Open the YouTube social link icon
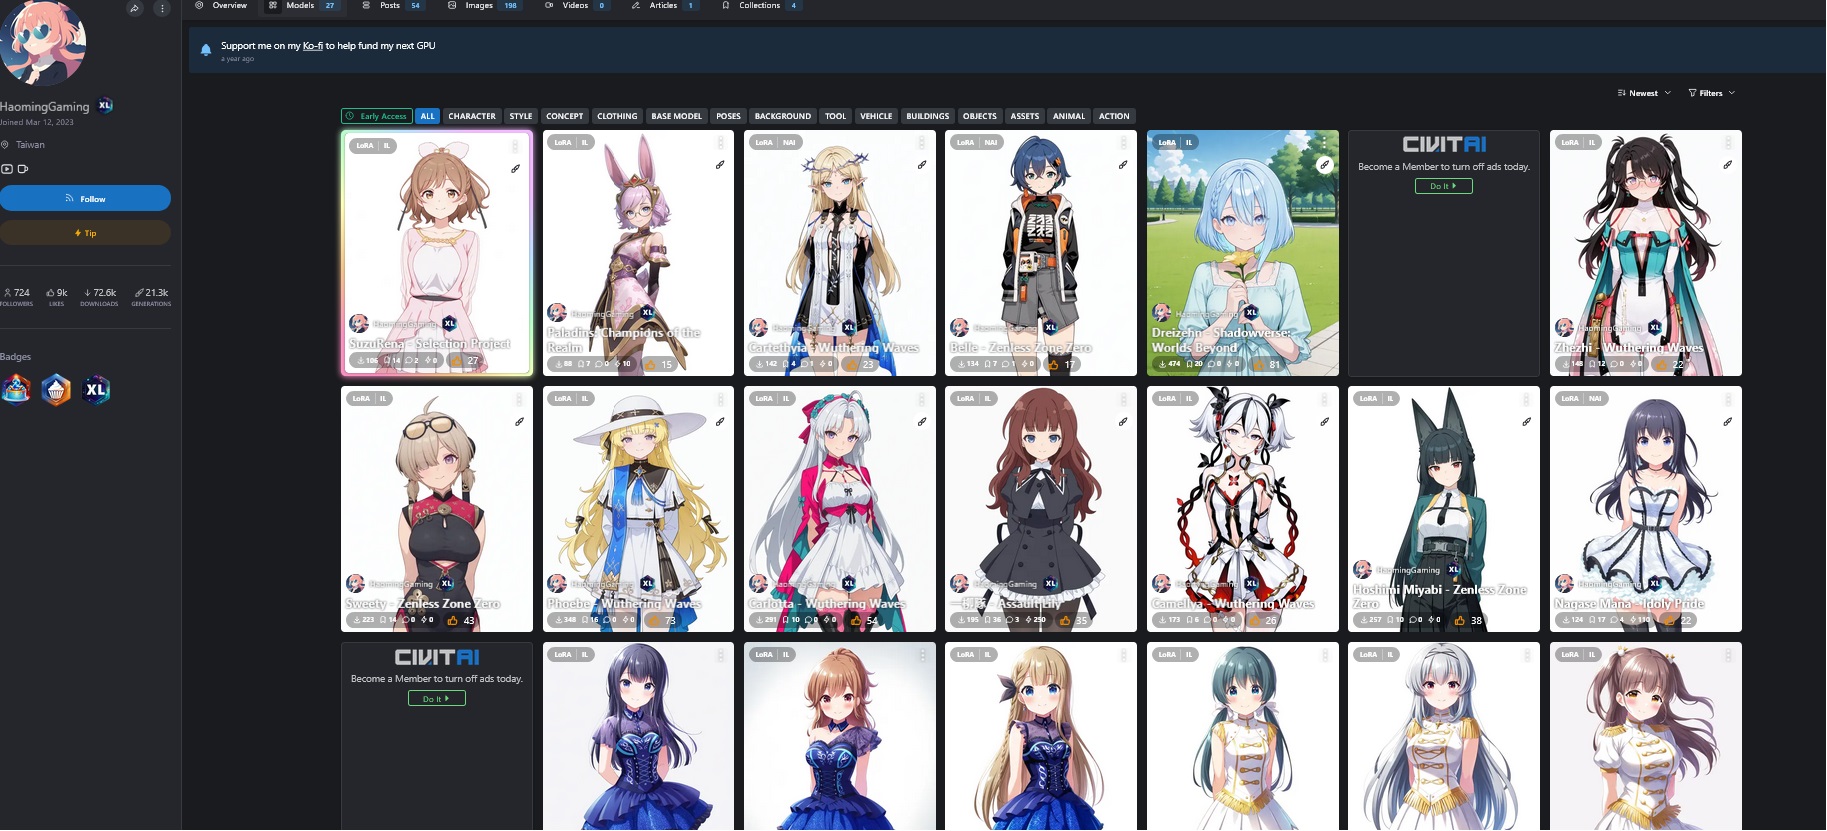The image size is (1827, 831). pos(7,169)
